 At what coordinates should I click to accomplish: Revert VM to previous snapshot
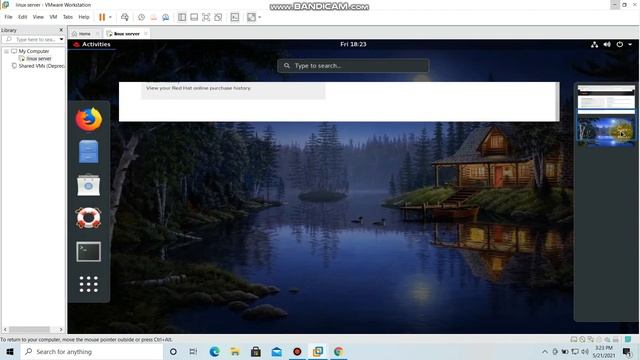[153, 17]
